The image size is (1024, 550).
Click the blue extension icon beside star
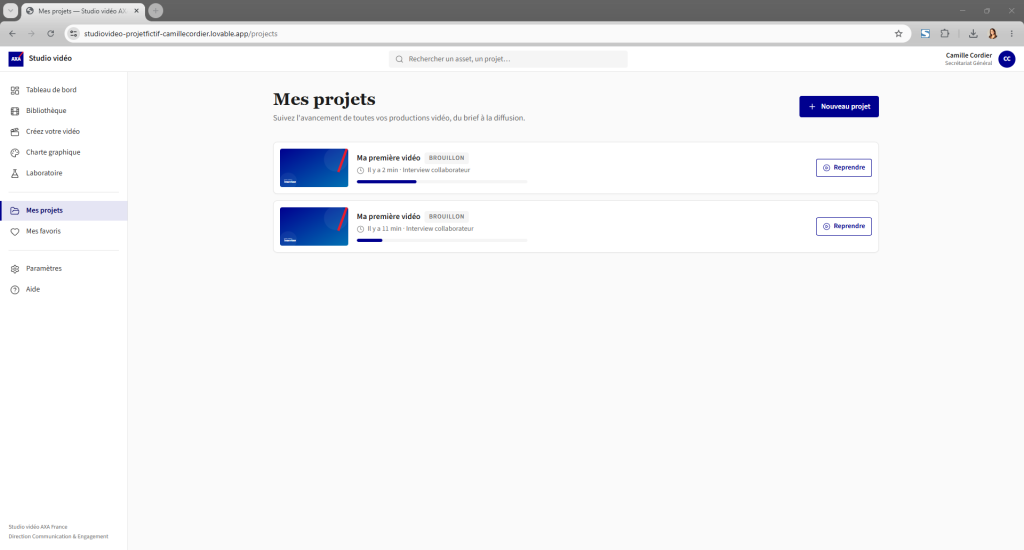point(925,34)
